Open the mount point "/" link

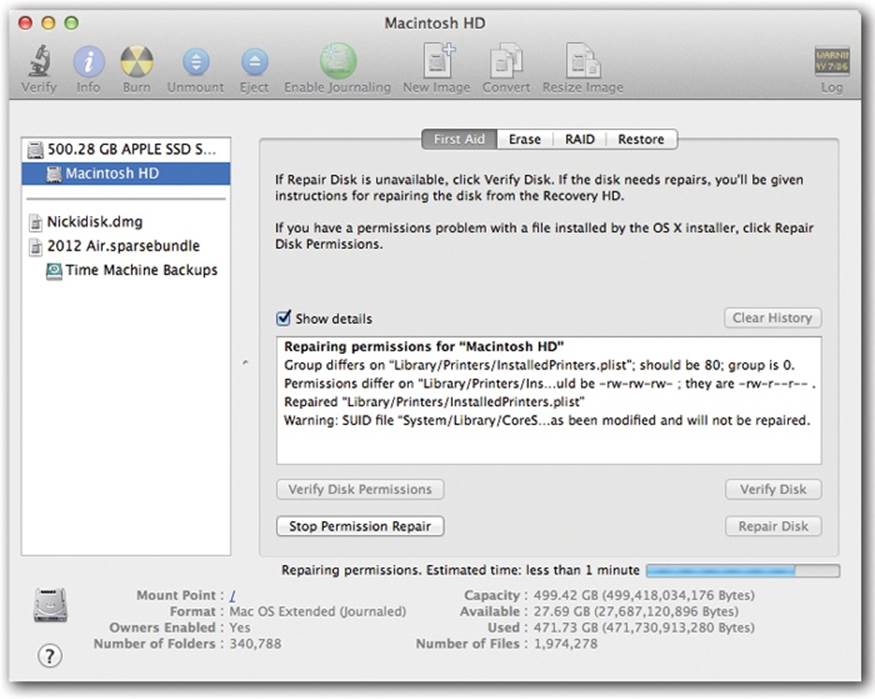(233, 596)
